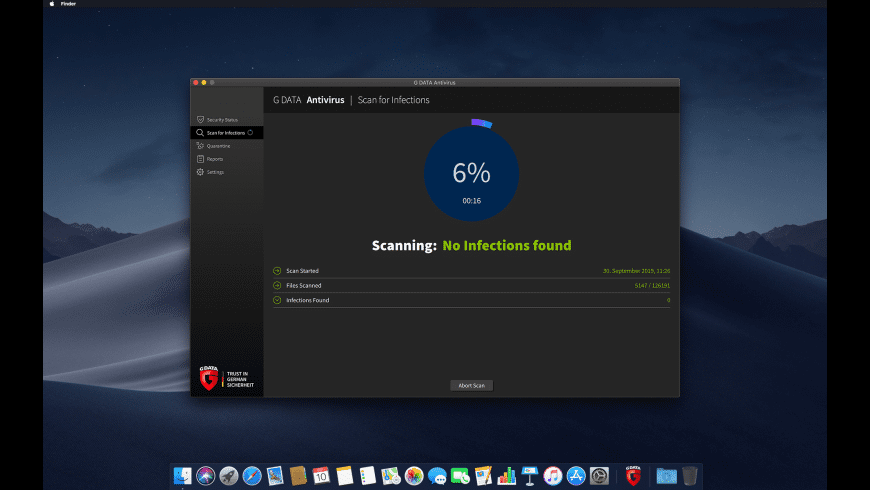The height and width of the screenshot is (490, 870).
Task: Open Notes from the Dock
Action: click(x=345, y=476)
